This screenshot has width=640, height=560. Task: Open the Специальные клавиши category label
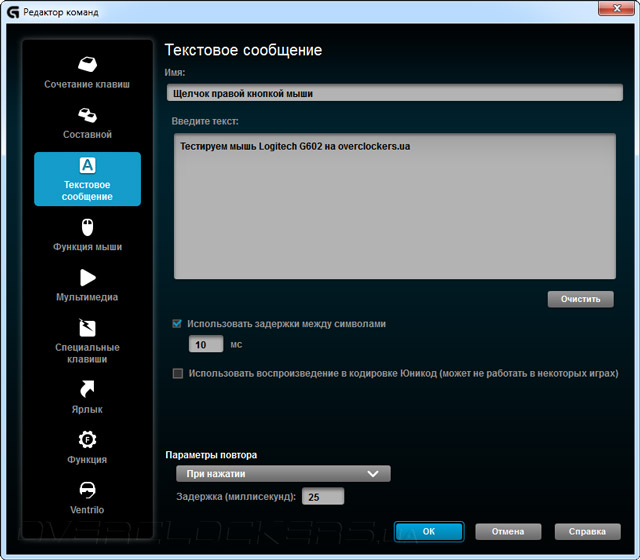click(x=87, y=353)
